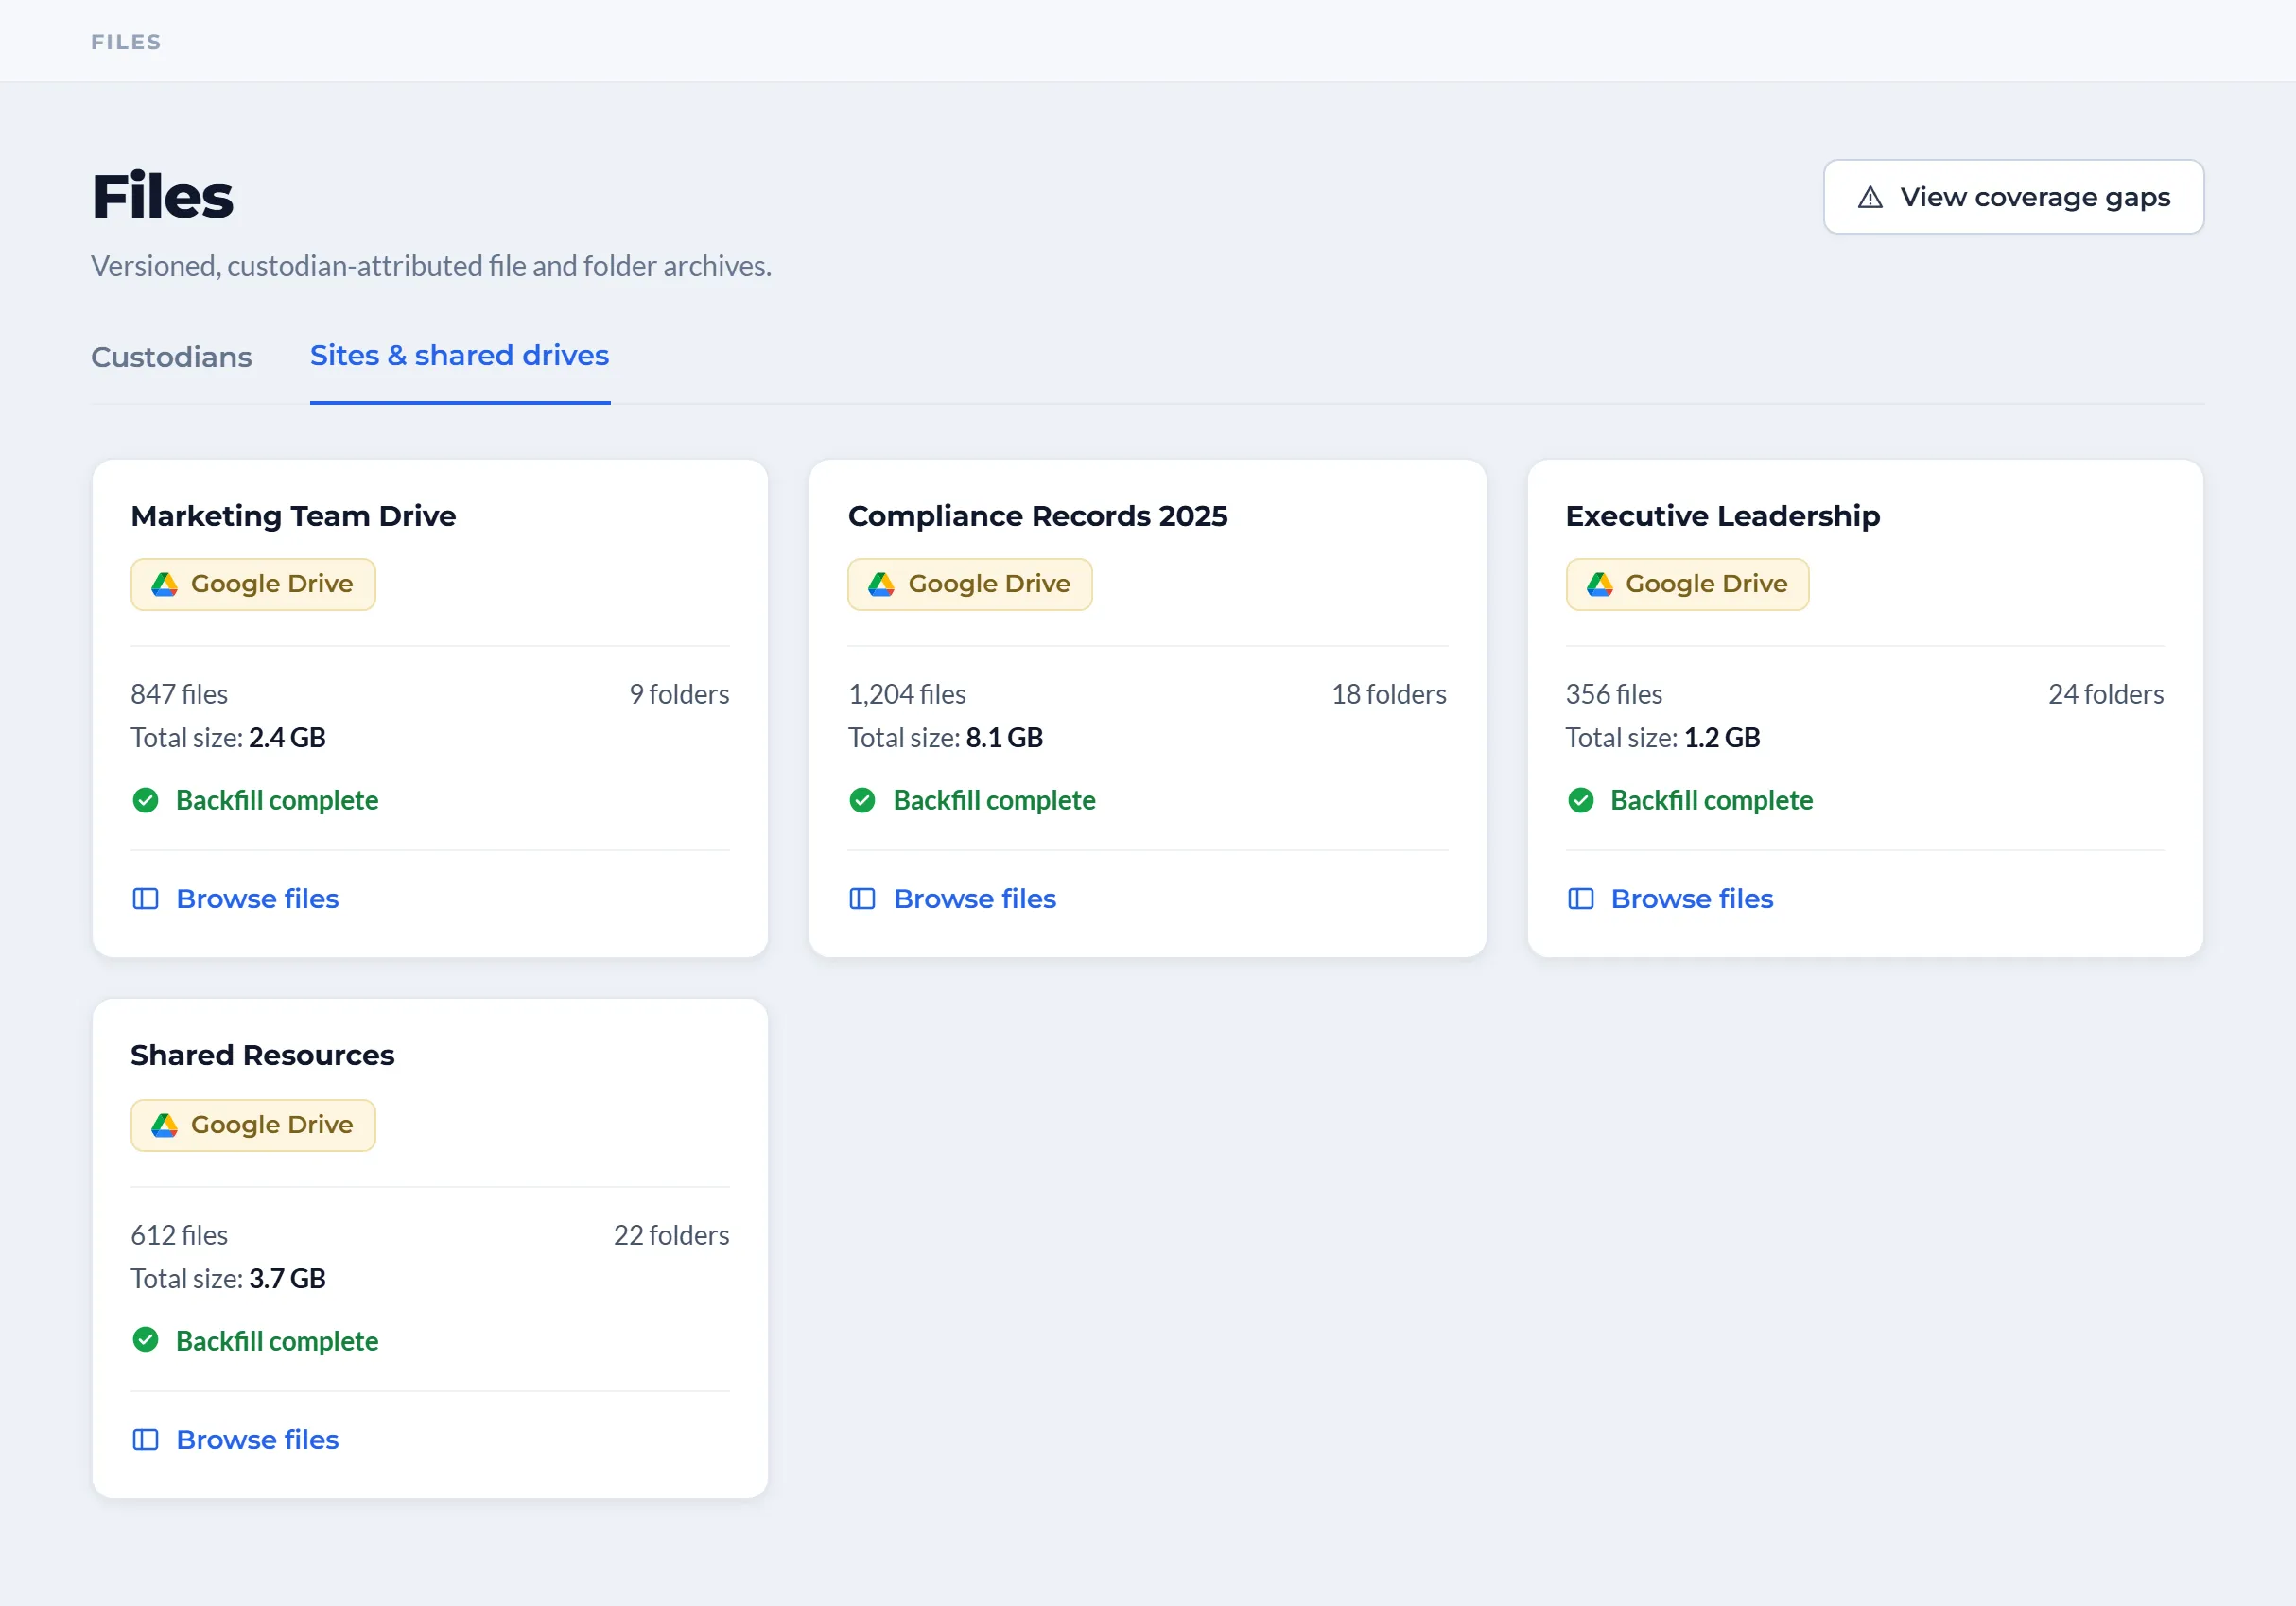Browse files in Marketing Team Drive
Screen dimensions: 2296x1606
click(x=235, y=899)
